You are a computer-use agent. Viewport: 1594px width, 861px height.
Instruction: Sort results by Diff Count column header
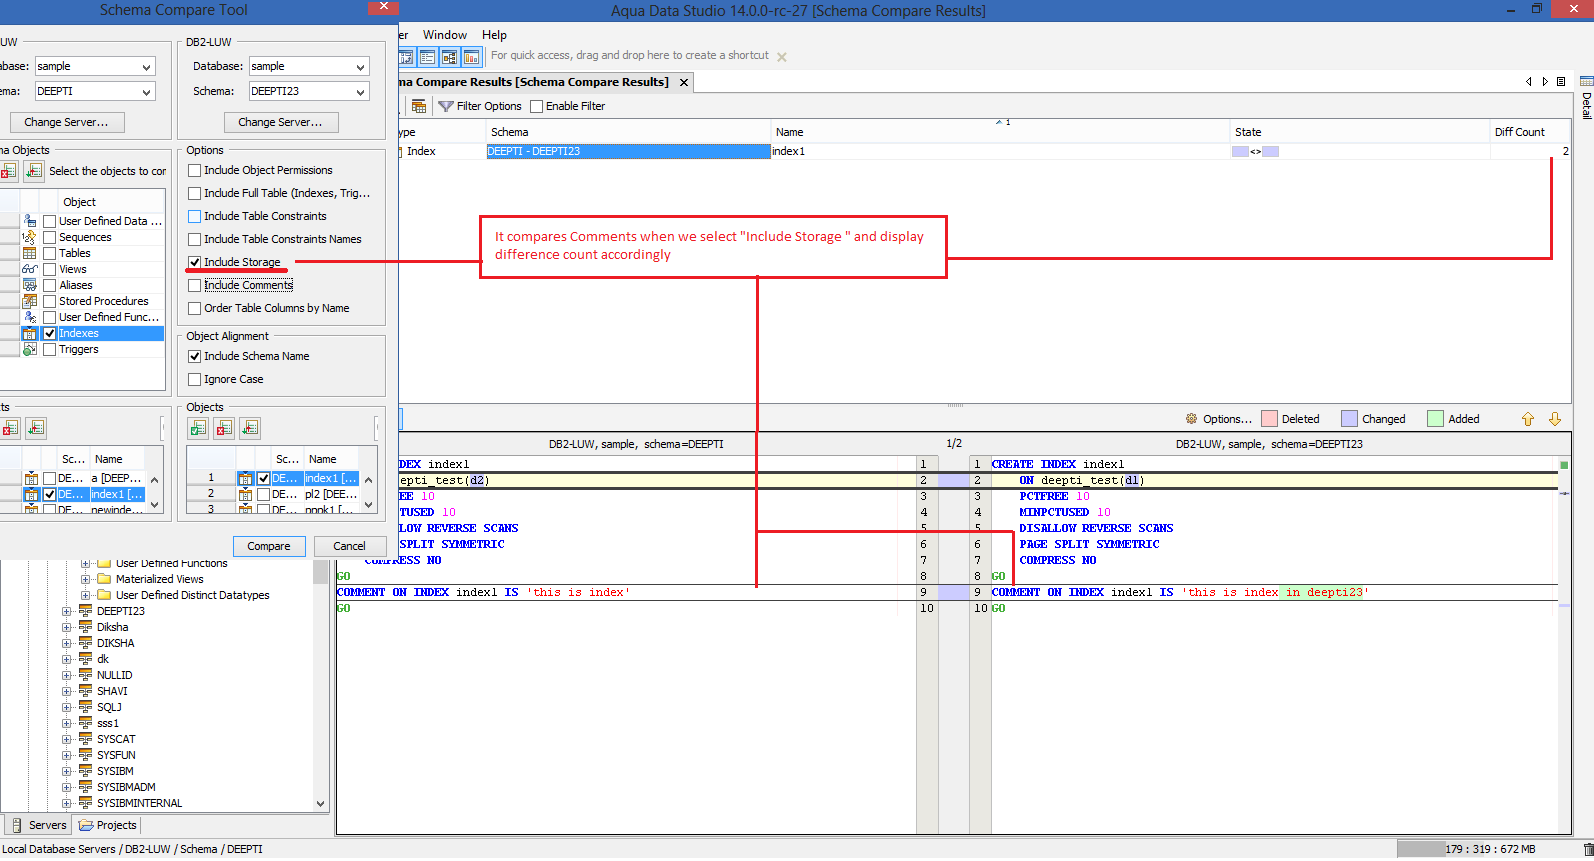[1530, 132]
